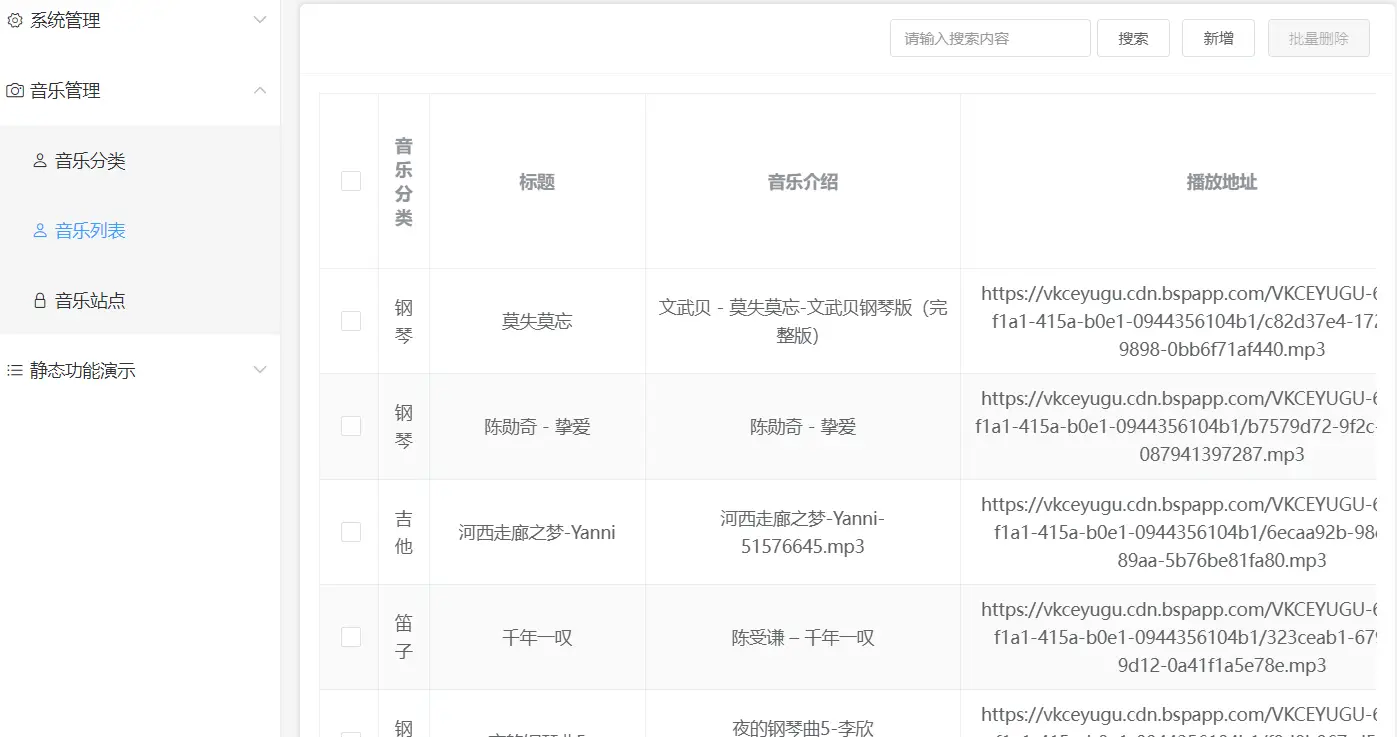1397x737 pixels.
Task: Click the list icon beside 静态功能演示
Action: [x=15, y=371]
